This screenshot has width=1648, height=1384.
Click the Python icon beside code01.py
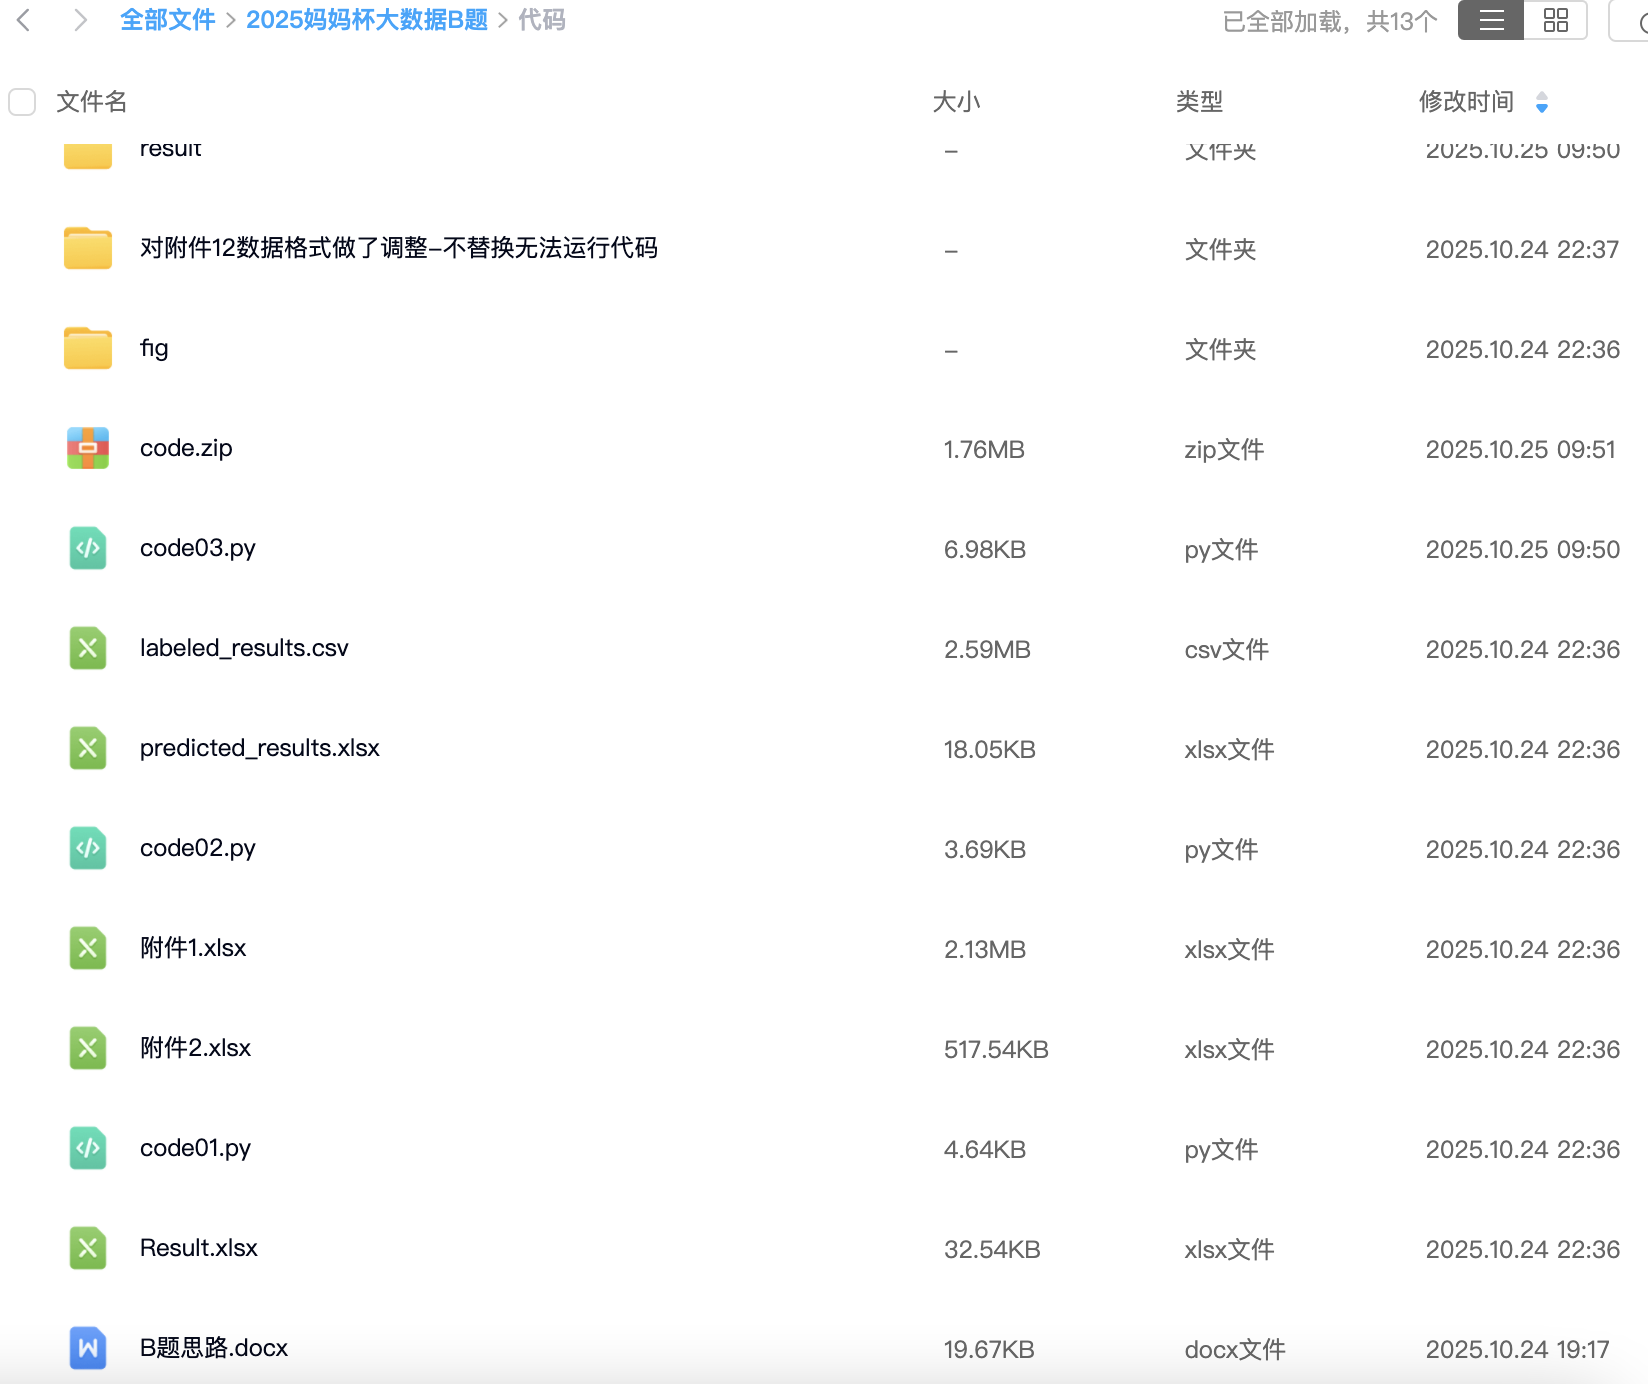coord(88,1148)
